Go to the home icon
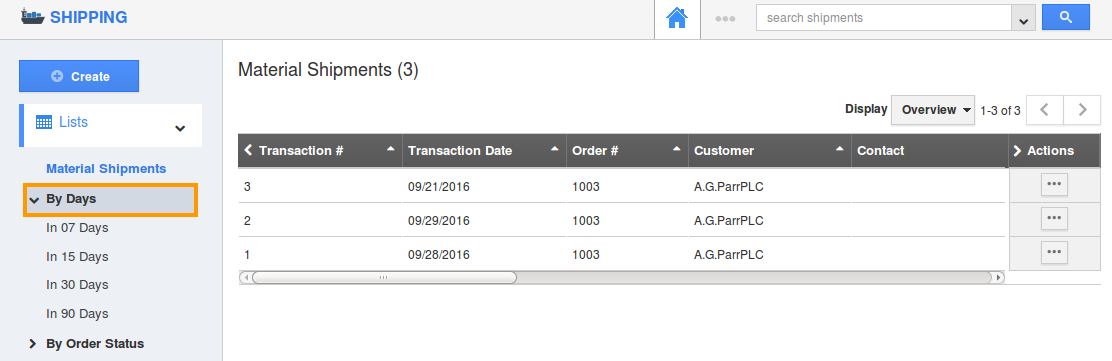This screenshot has width=1112, height=361. coord(677,18)
